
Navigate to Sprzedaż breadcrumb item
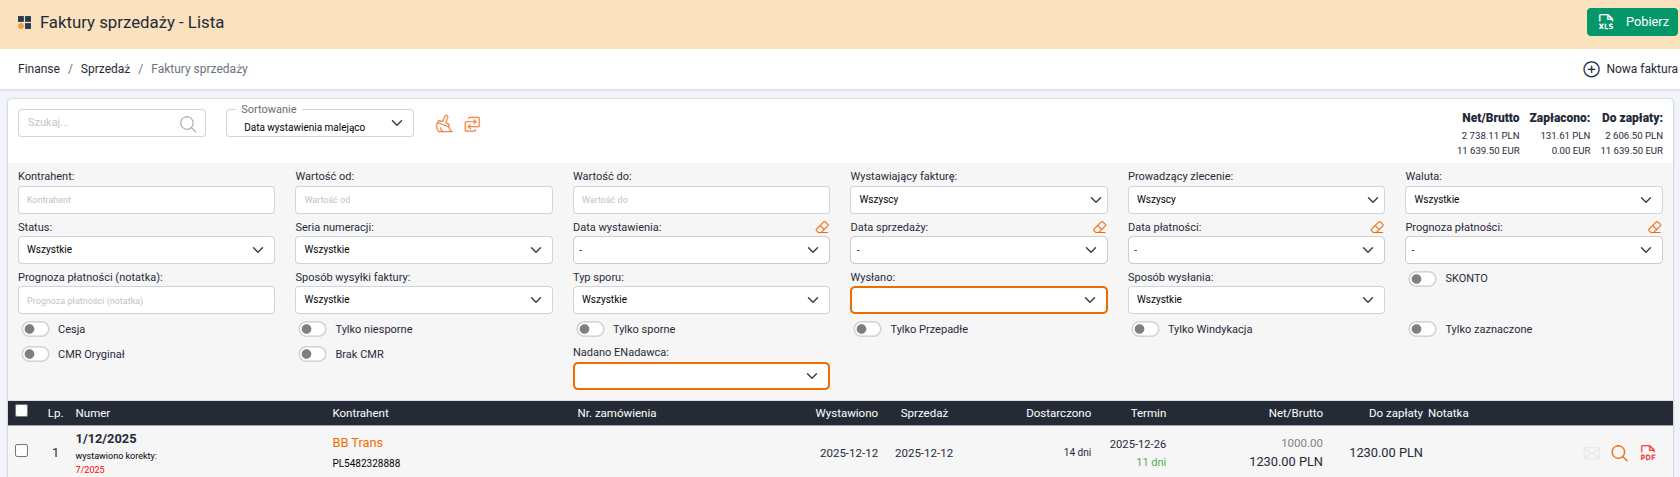105,69
